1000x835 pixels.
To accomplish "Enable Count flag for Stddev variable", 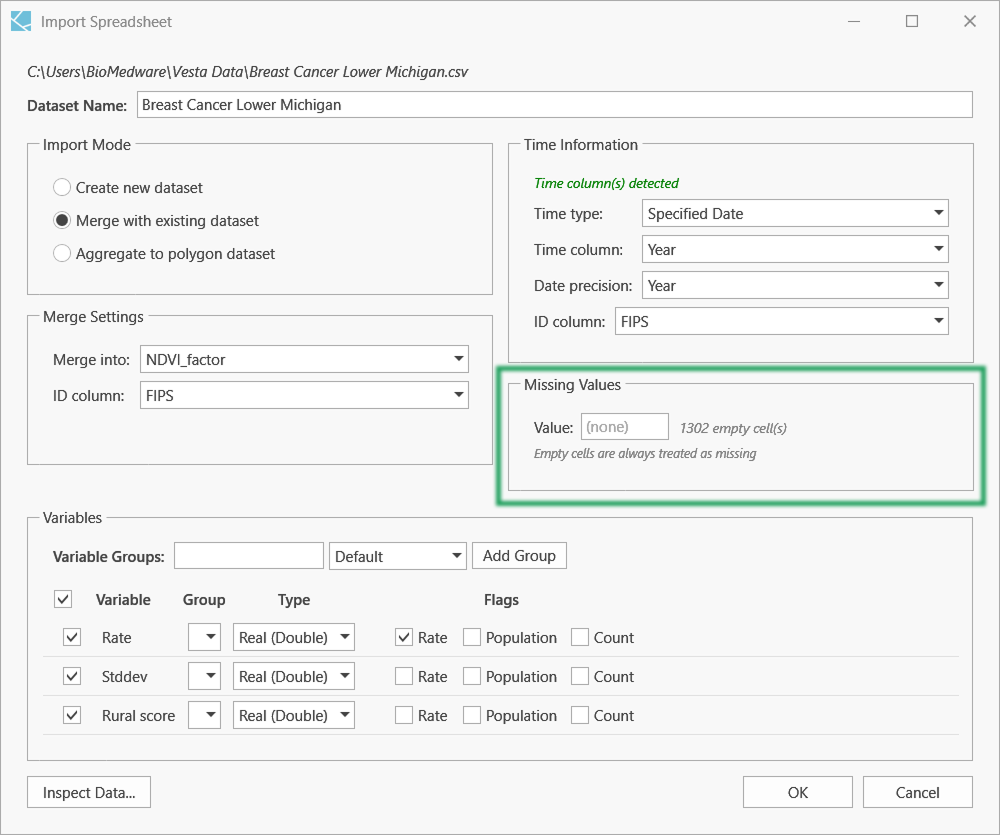I will coord(580,676).
